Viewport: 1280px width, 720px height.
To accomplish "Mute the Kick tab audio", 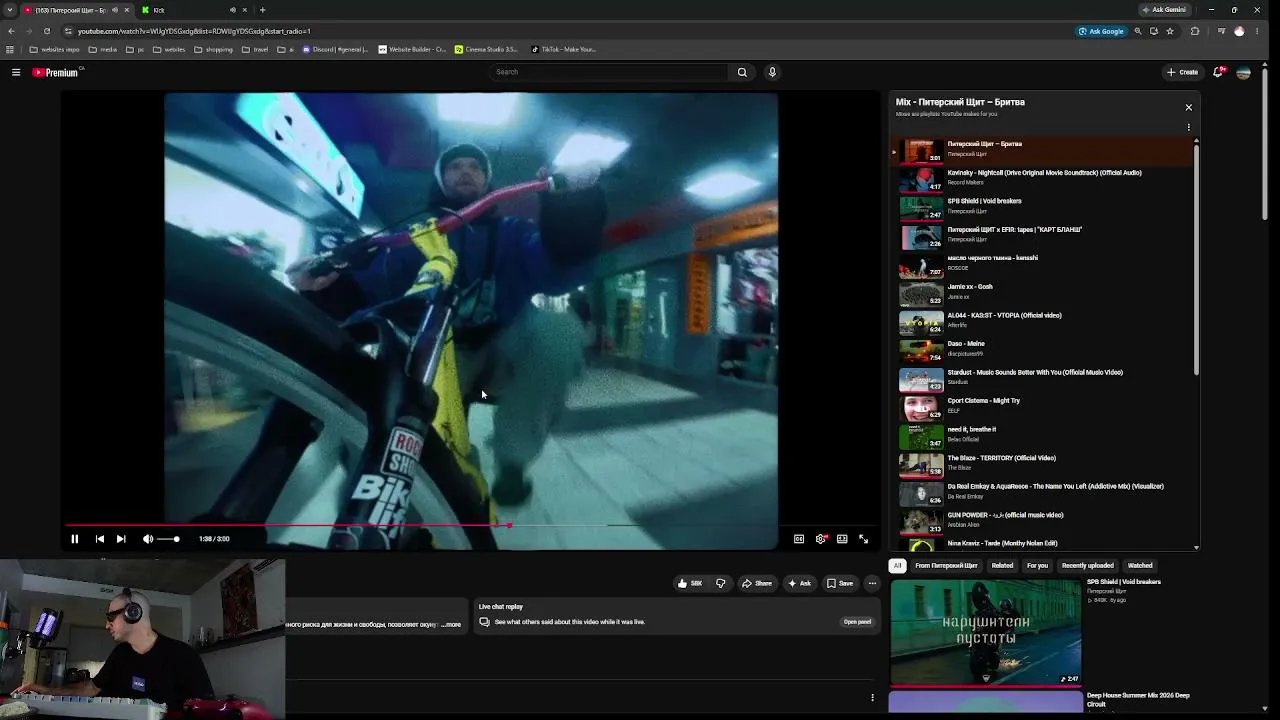I will pyautogui.click(x=233, y=10).
